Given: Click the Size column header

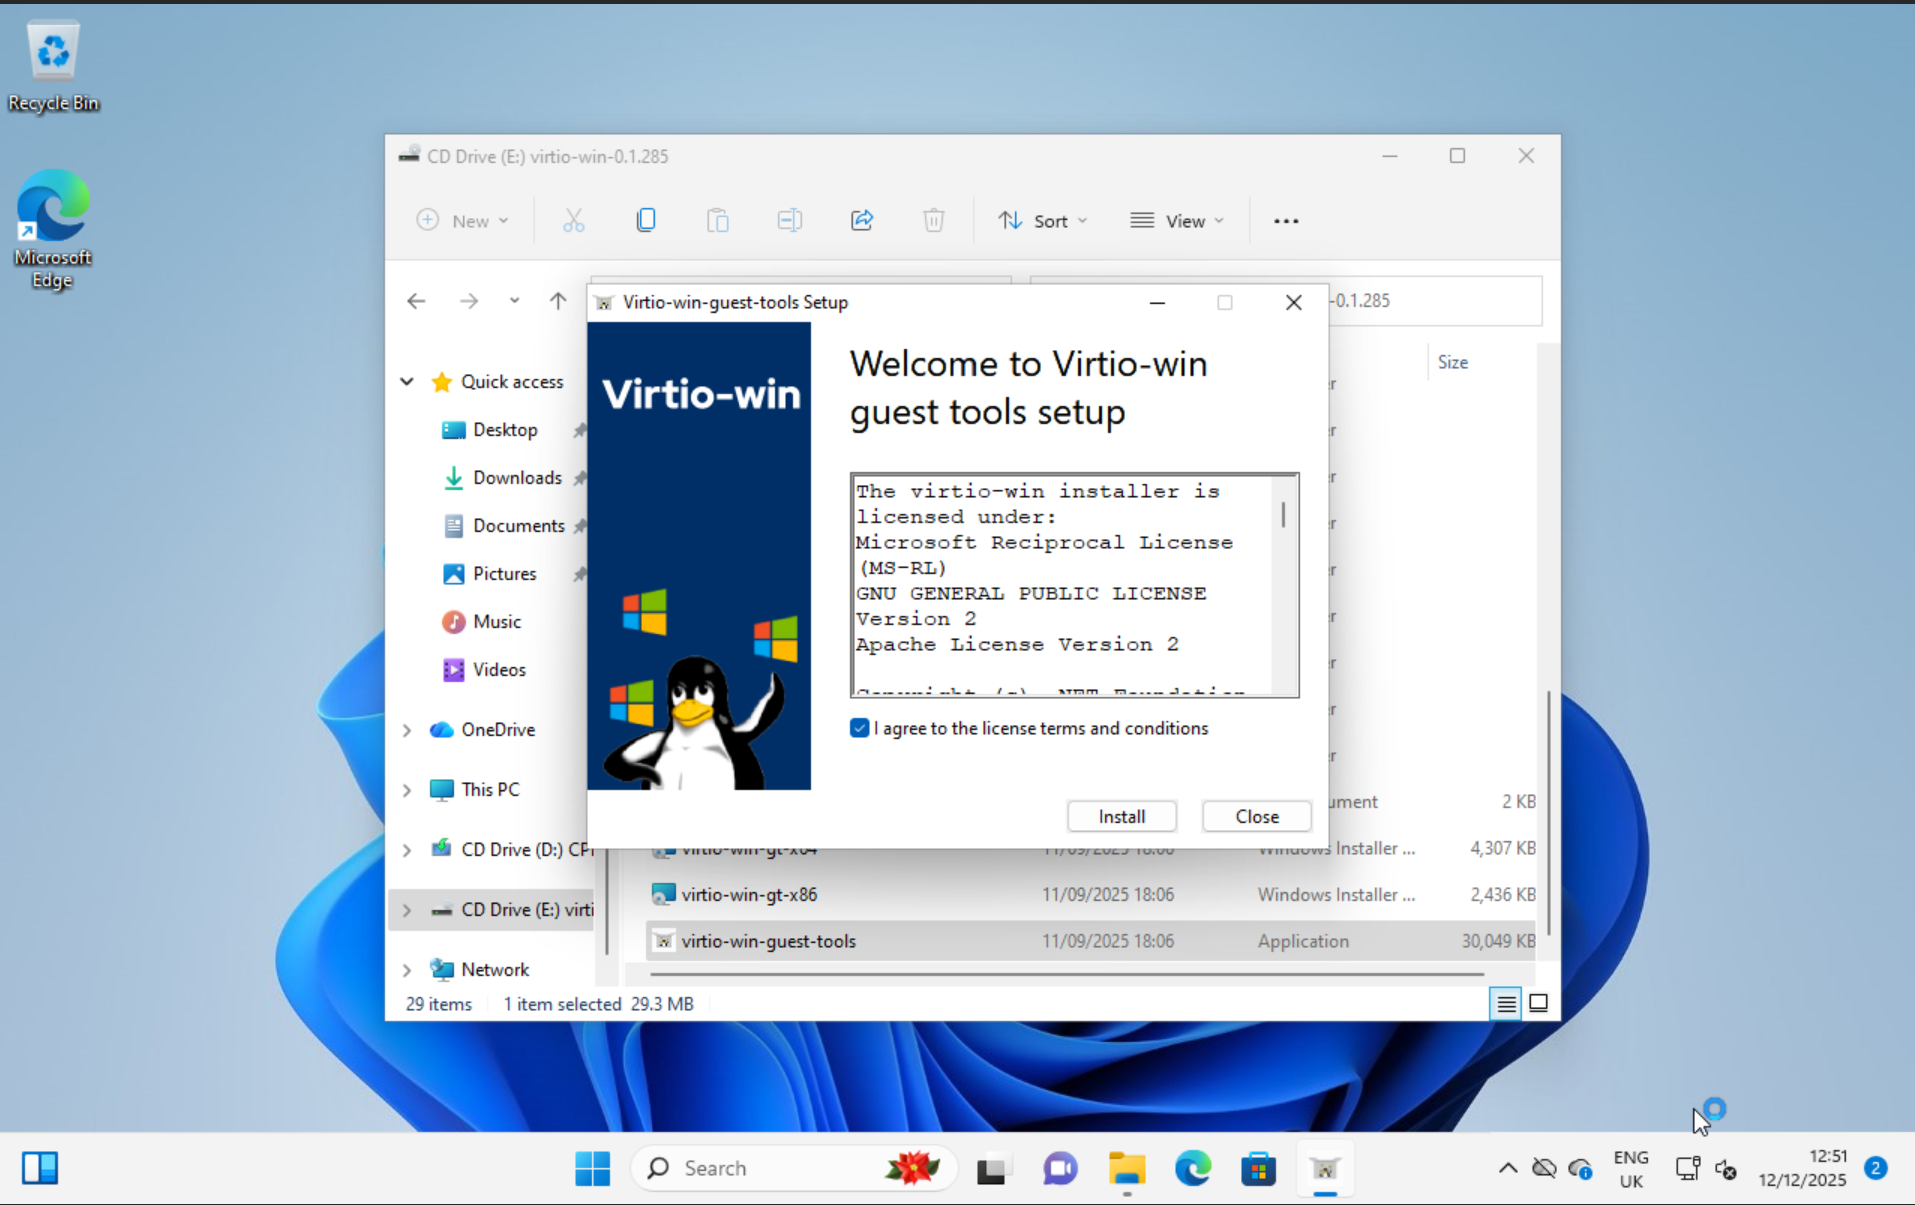Looking at the screenshot, I should 1453,362.
